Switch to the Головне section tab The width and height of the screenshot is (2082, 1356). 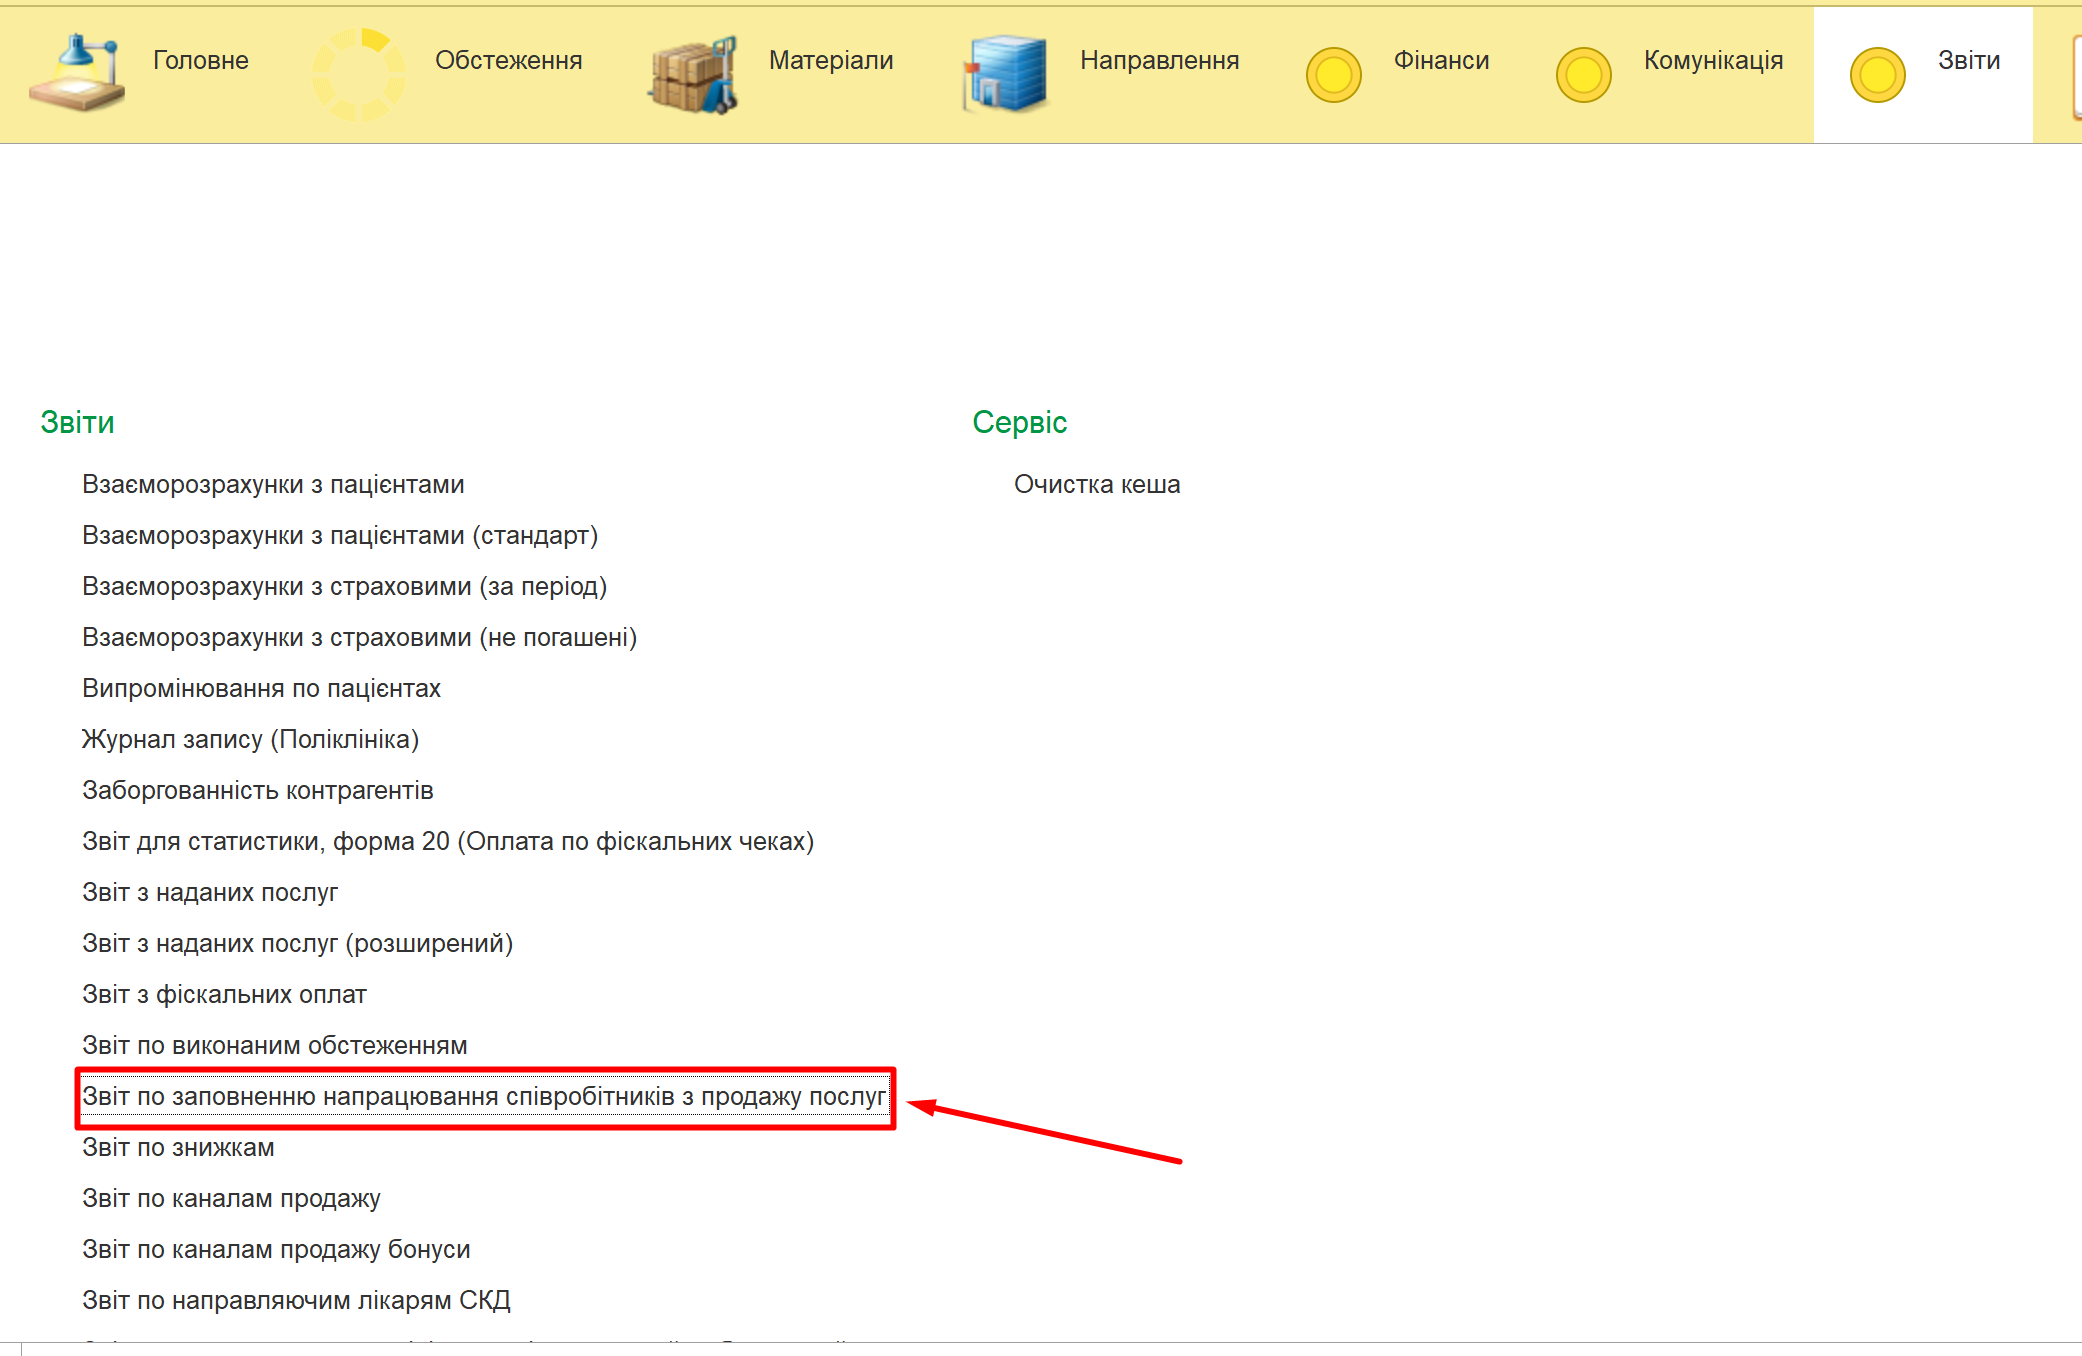click(200, 60)
